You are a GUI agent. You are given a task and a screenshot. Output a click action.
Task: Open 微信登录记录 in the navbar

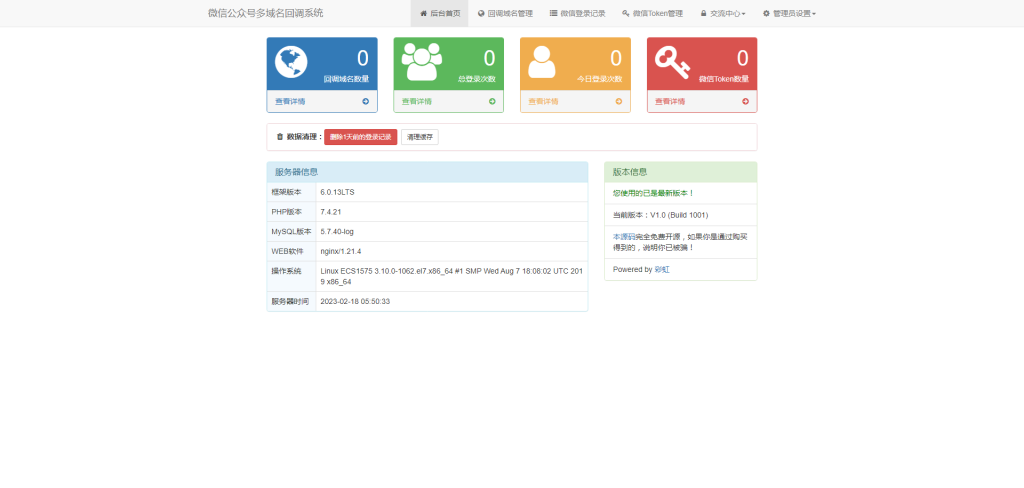pos(577,14)
